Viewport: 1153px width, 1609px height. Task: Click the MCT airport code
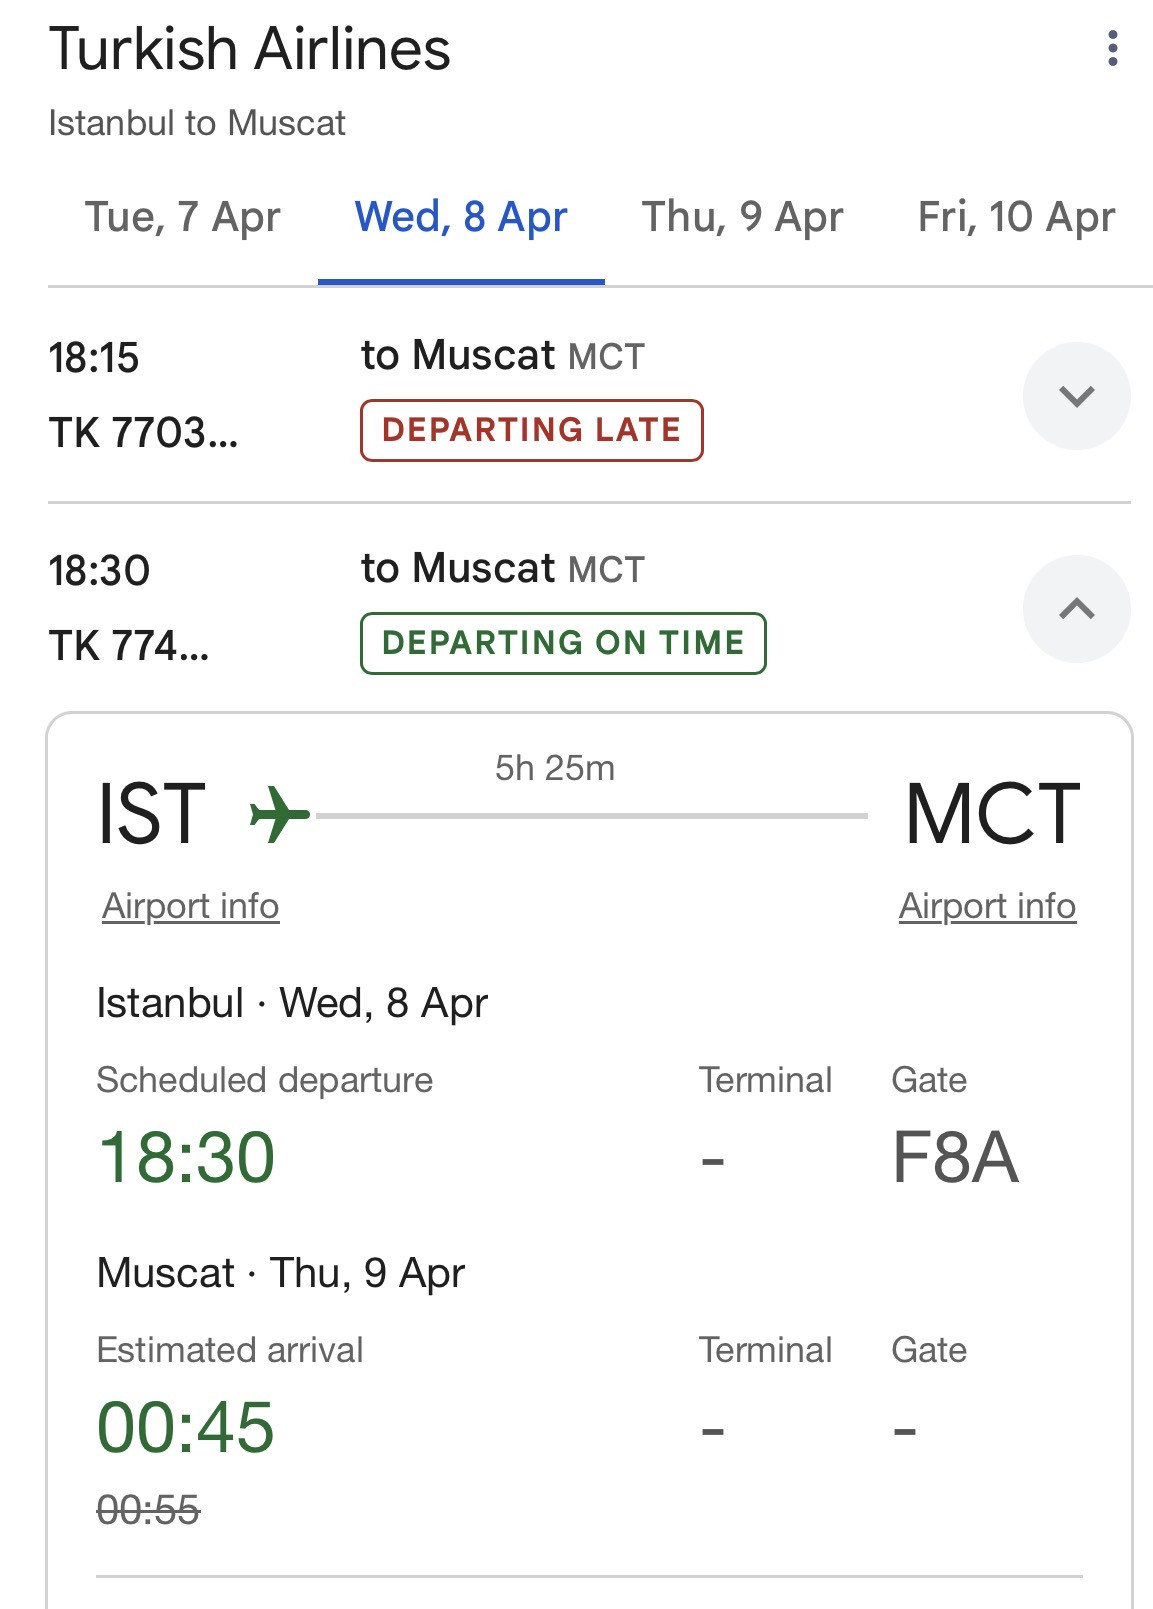click(992, 814)
